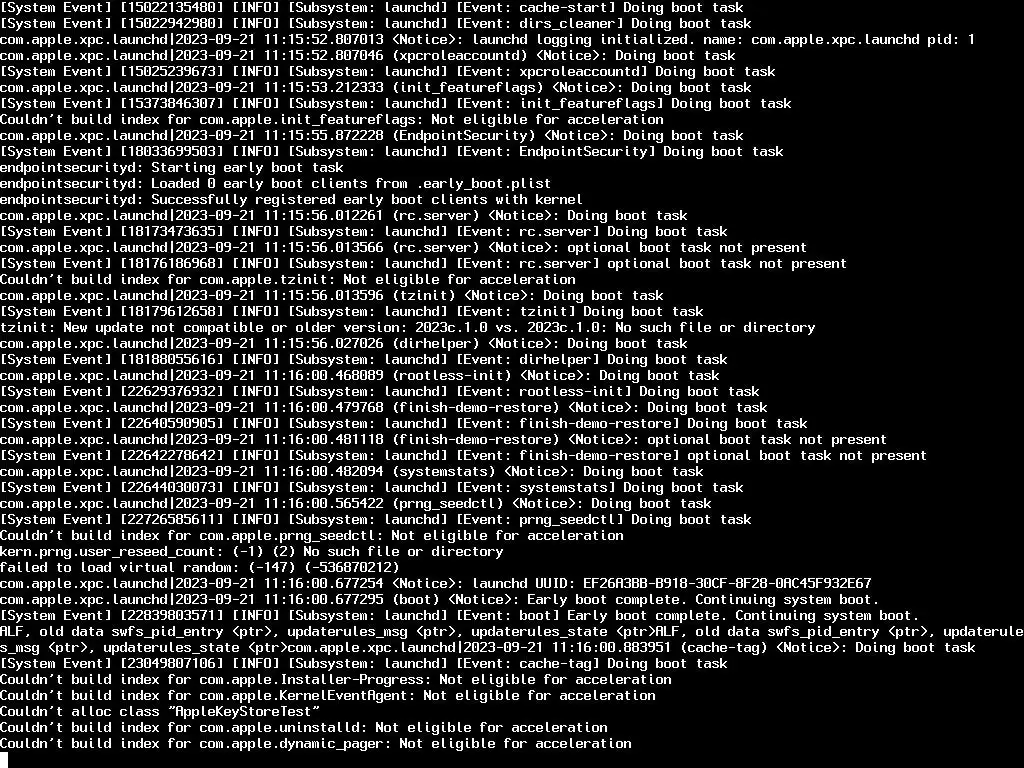Click 'com.apple.KernelEventAgent' index error line
1024x768 pixels.
pyautogui.click(x=328, y=696)
